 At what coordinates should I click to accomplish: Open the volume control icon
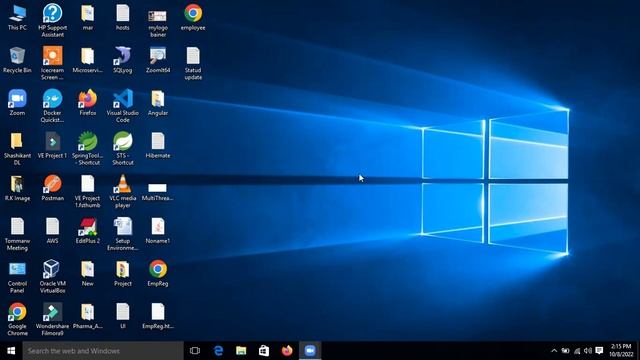pos(588,351)
